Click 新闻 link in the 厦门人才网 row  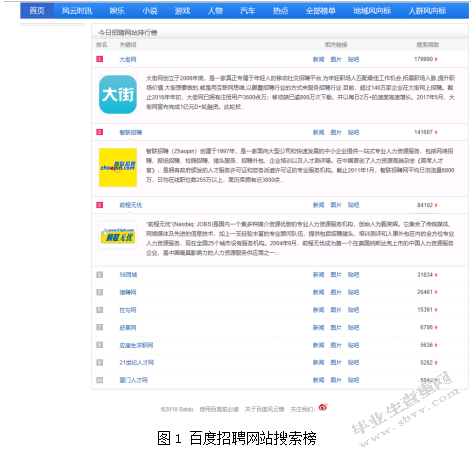point(318,380)
